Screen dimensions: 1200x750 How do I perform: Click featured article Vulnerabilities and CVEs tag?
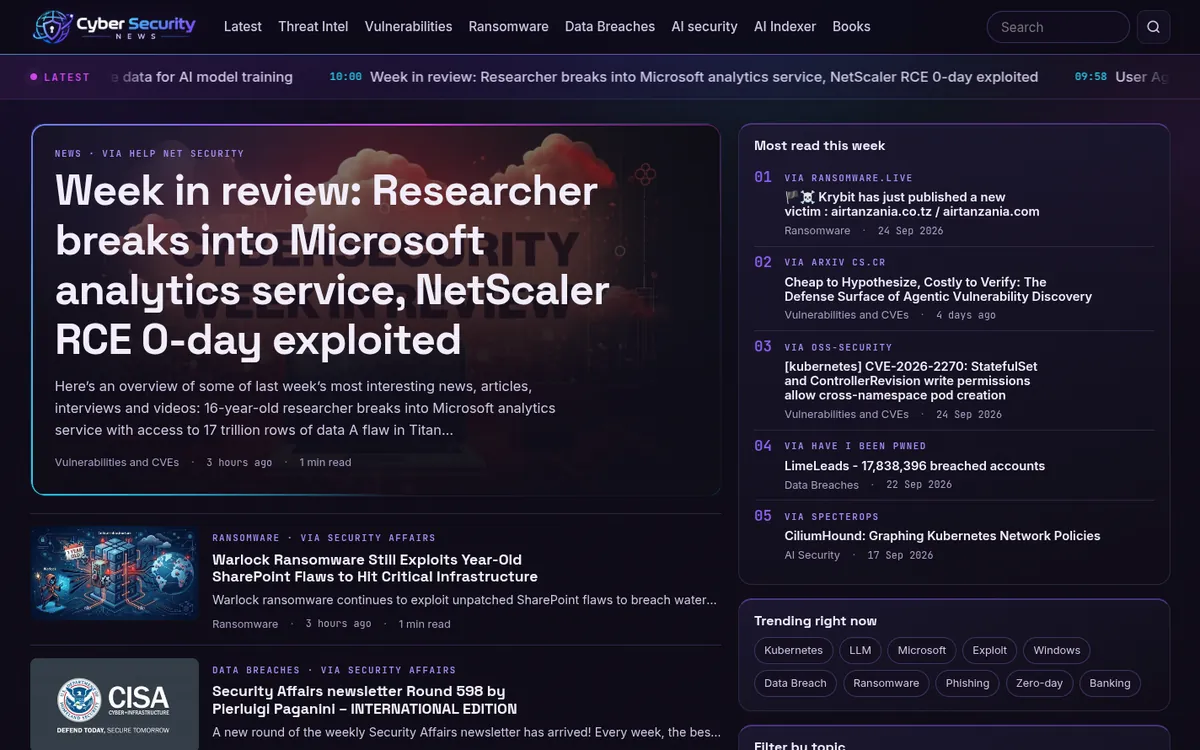117,462
